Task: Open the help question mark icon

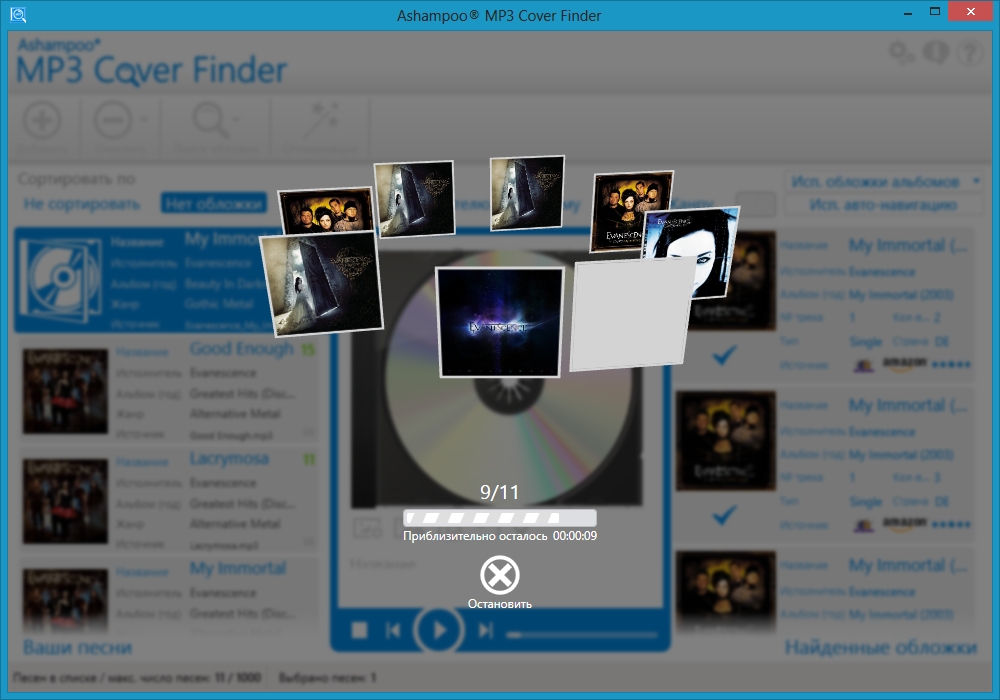Action: click(970, 52)
